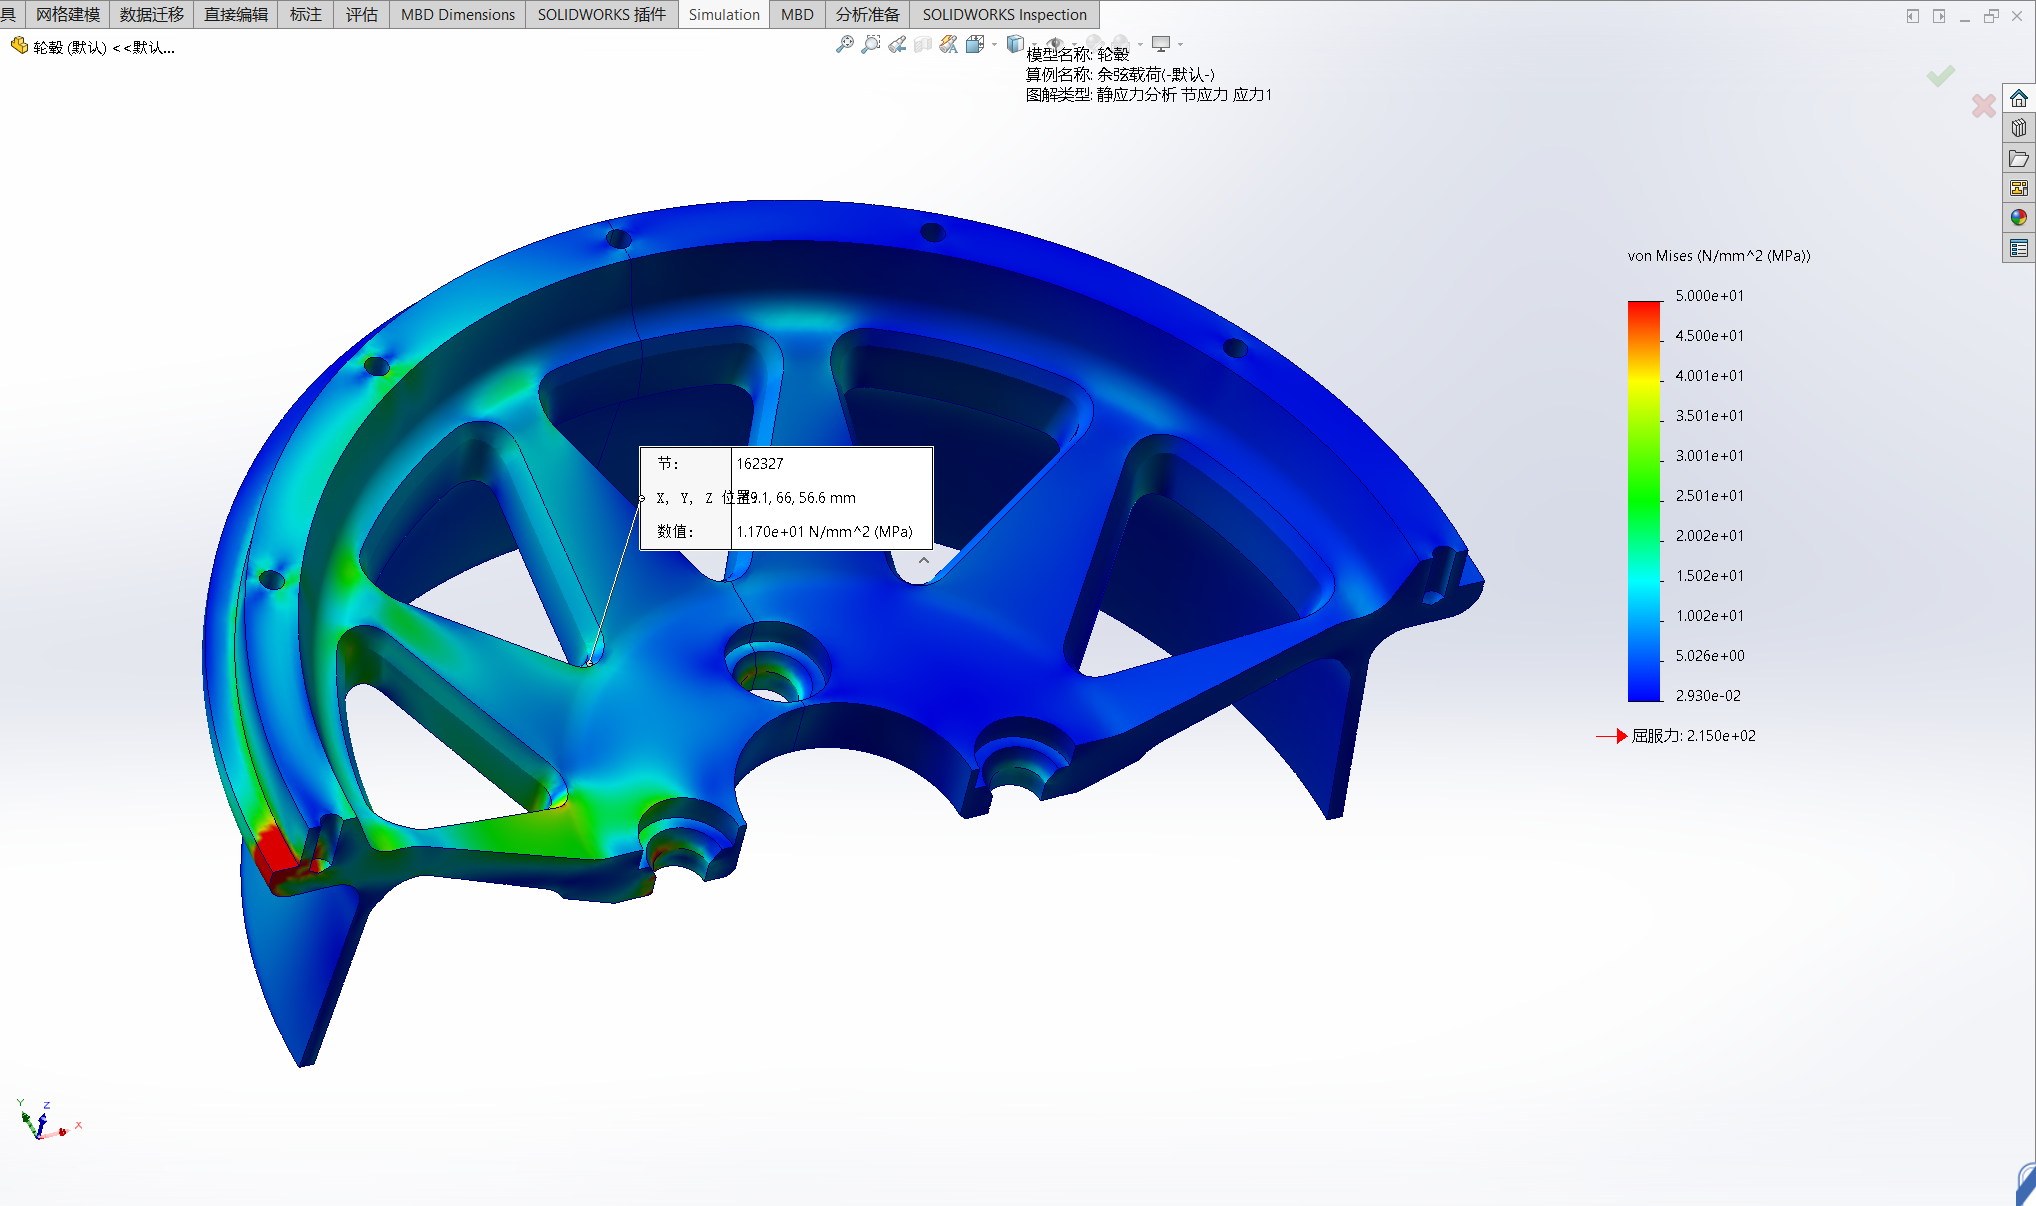Open the Dynamic Annotation Views icon
The image size is (2036, 1206).
click(x=948, y=44)
